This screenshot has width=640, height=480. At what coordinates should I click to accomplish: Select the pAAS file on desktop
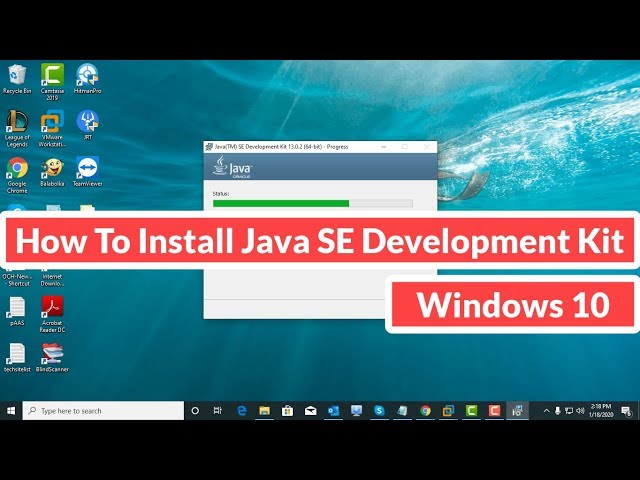pos(17,311)
